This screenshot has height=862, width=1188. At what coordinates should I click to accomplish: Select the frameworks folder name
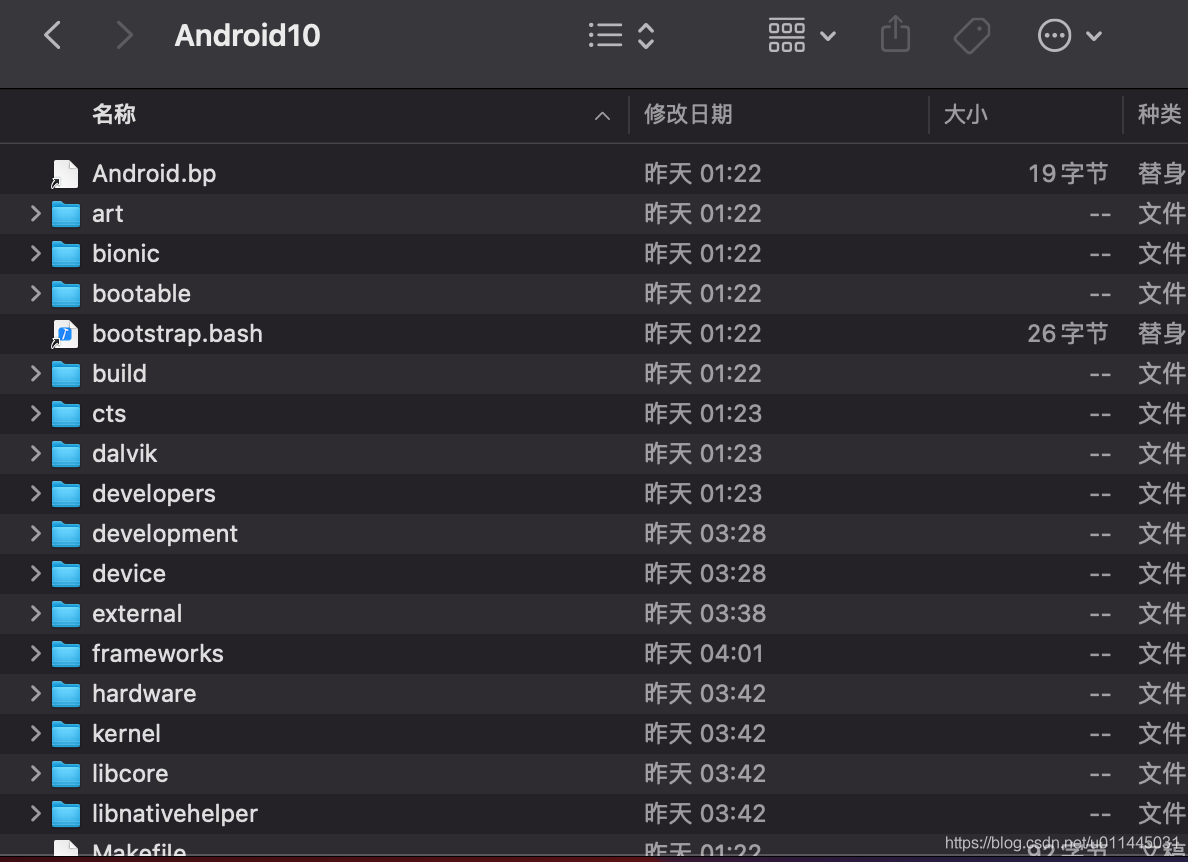[158, 654]
